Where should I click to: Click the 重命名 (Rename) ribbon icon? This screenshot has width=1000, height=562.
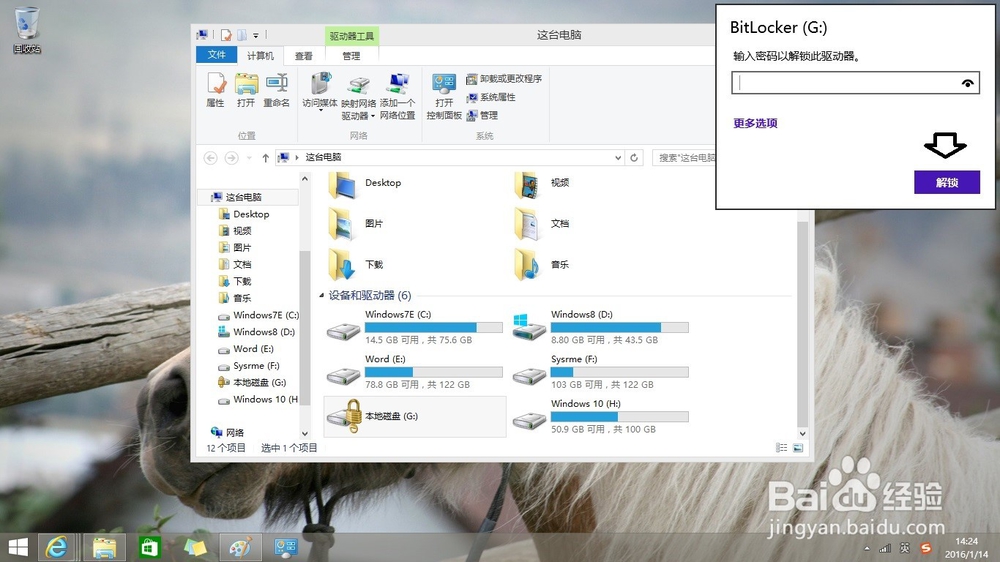[276, 89]
